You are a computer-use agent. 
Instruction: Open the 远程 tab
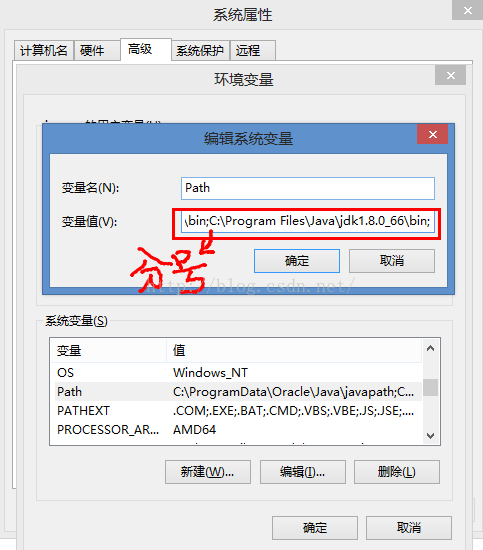coord(253,51)
